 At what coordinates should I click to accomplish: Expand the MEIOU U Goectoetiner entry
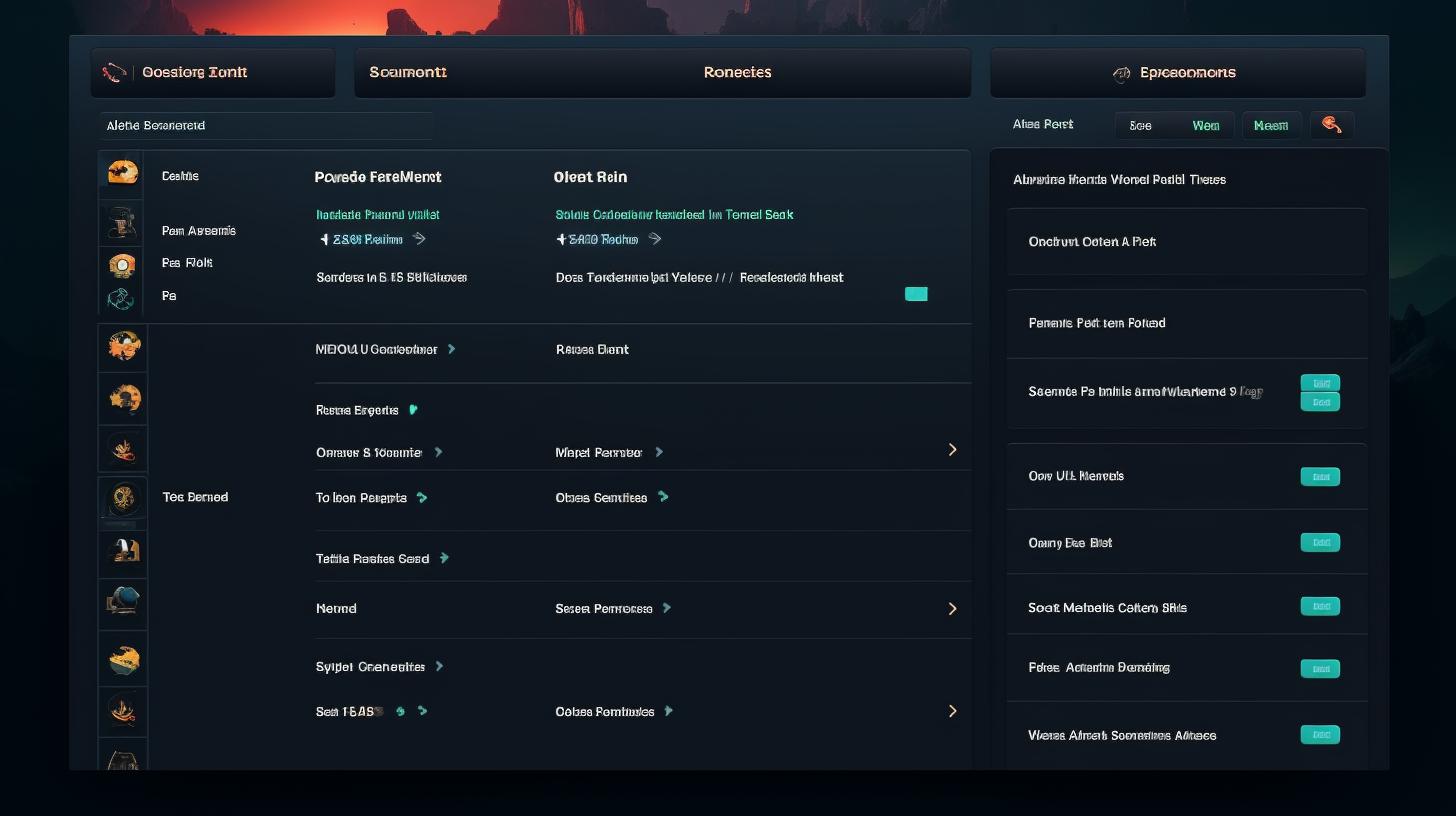coord(451,349)
